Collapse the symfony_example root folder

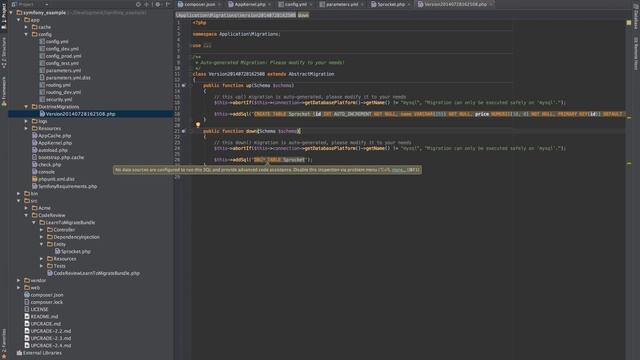pos(11,13)
